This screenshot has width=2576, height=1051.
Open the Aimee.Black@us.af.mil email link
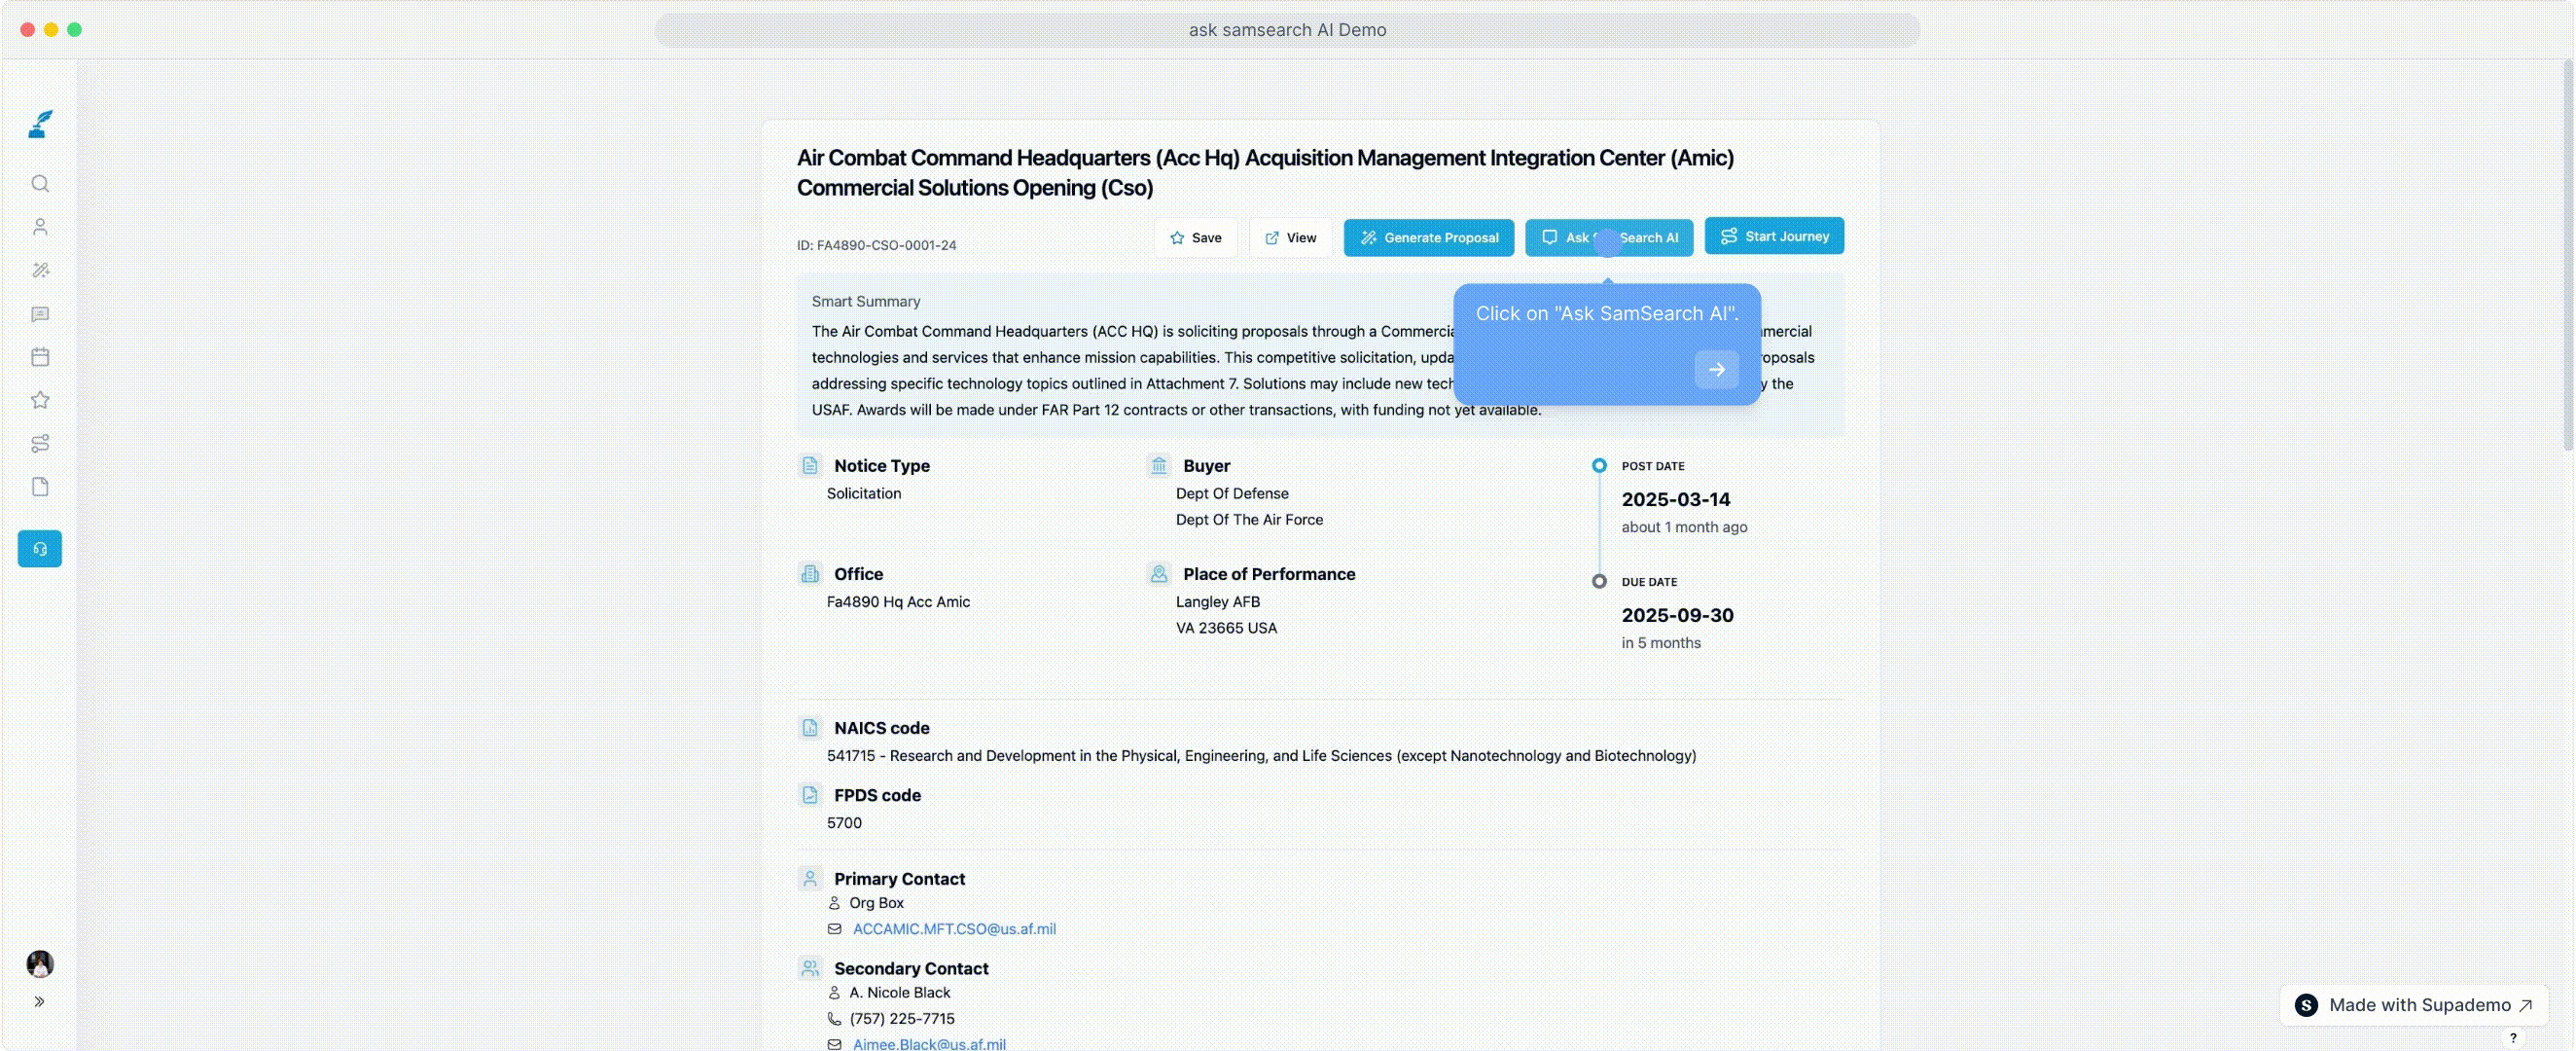[x=929, y=1044]
